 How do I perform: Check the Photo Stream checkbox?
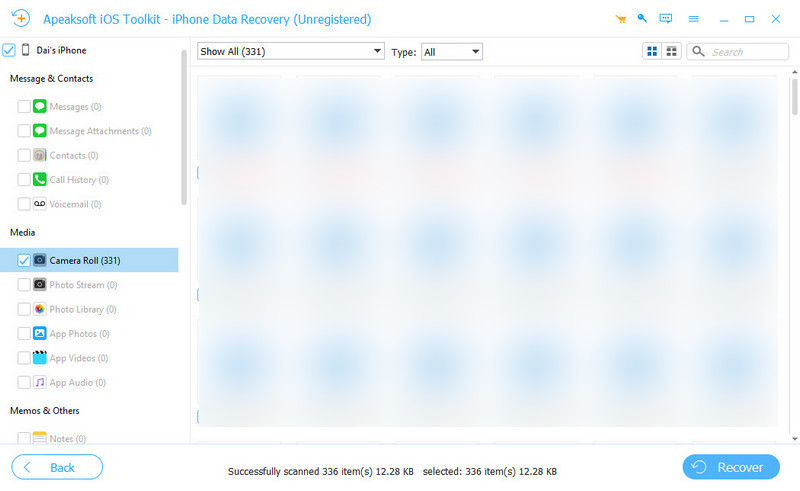[23, 284]
